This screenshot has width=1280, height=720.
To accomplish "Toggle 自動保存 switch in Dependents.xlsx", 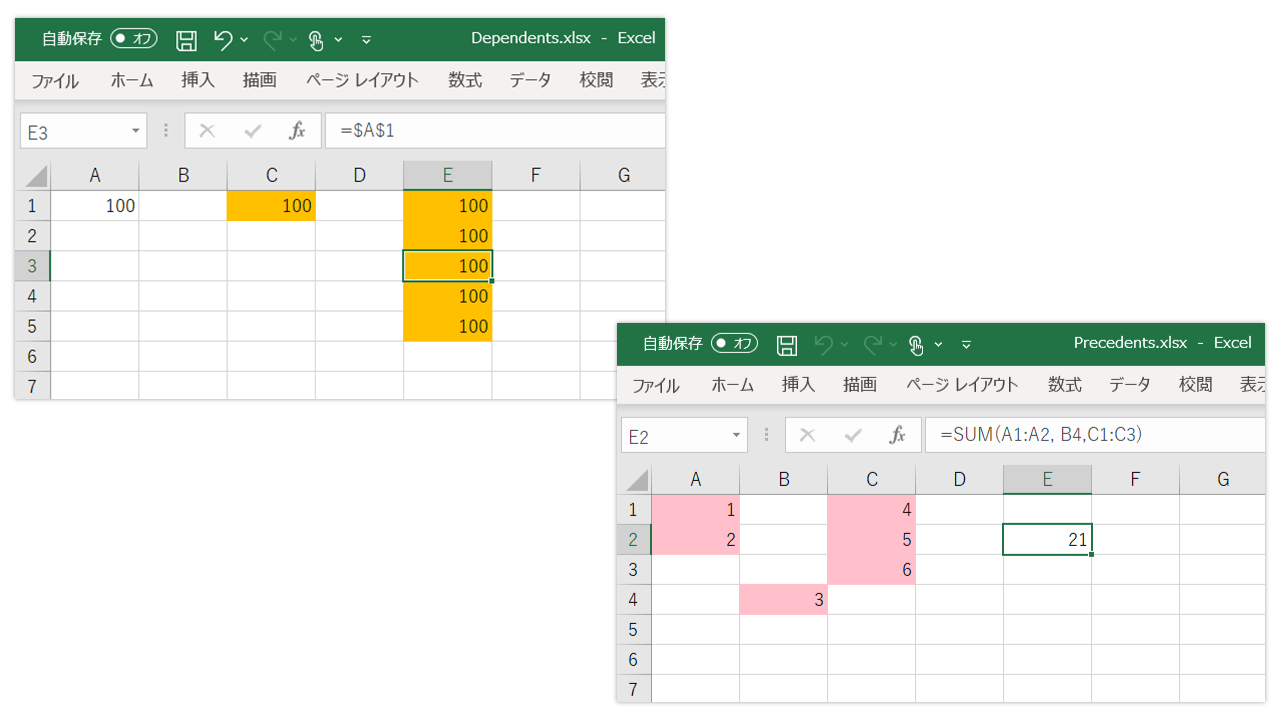I will click(x=134, y=39).
